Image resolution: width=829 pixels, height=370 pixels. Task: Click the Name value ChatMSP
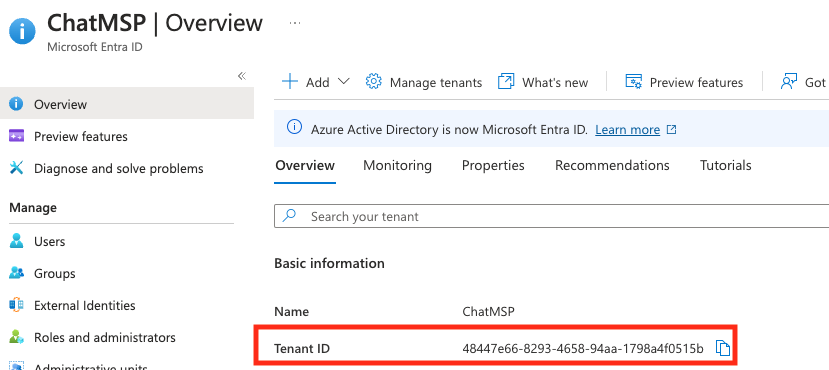[488, 312]
